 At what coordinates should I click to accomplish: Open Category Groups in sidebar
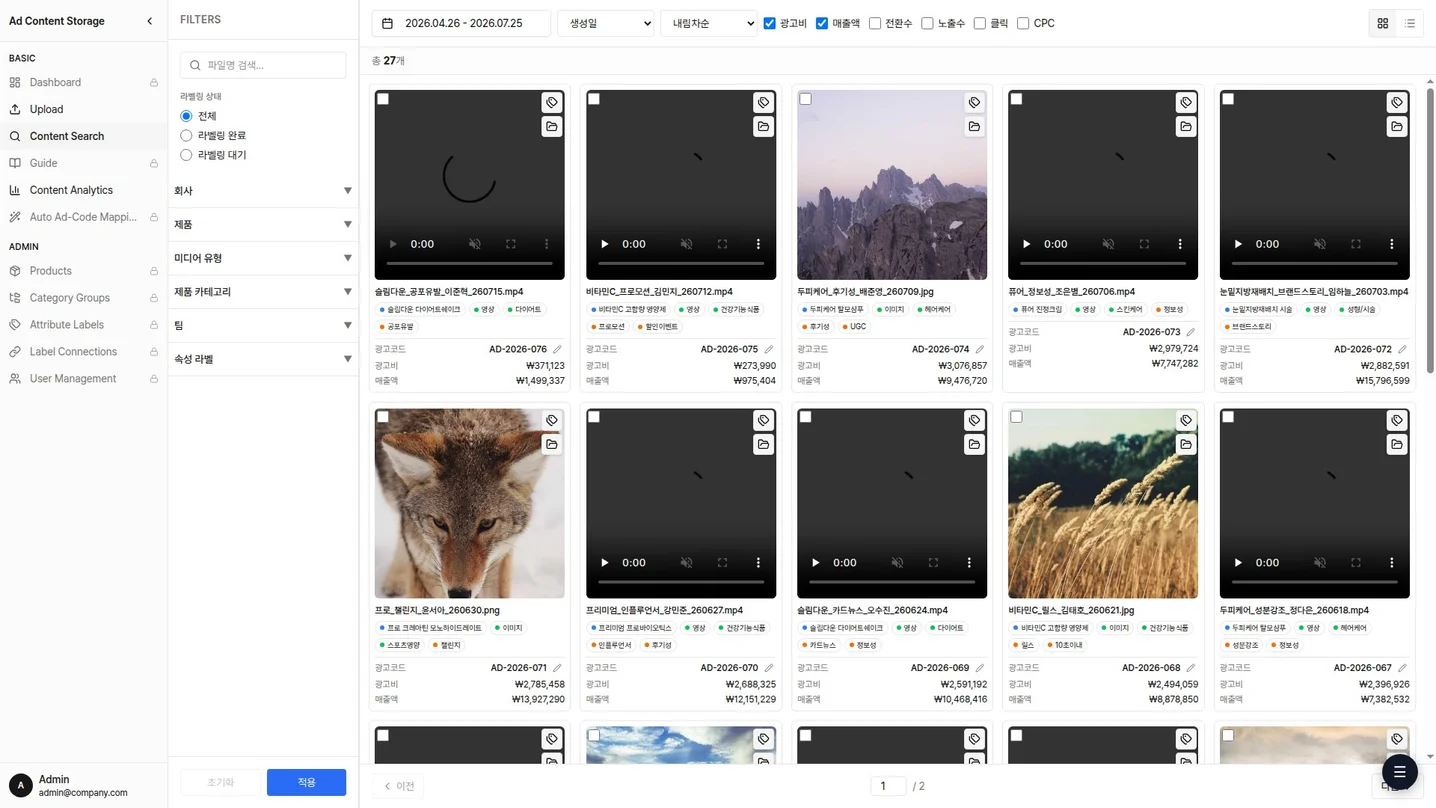tap(83, 298)
